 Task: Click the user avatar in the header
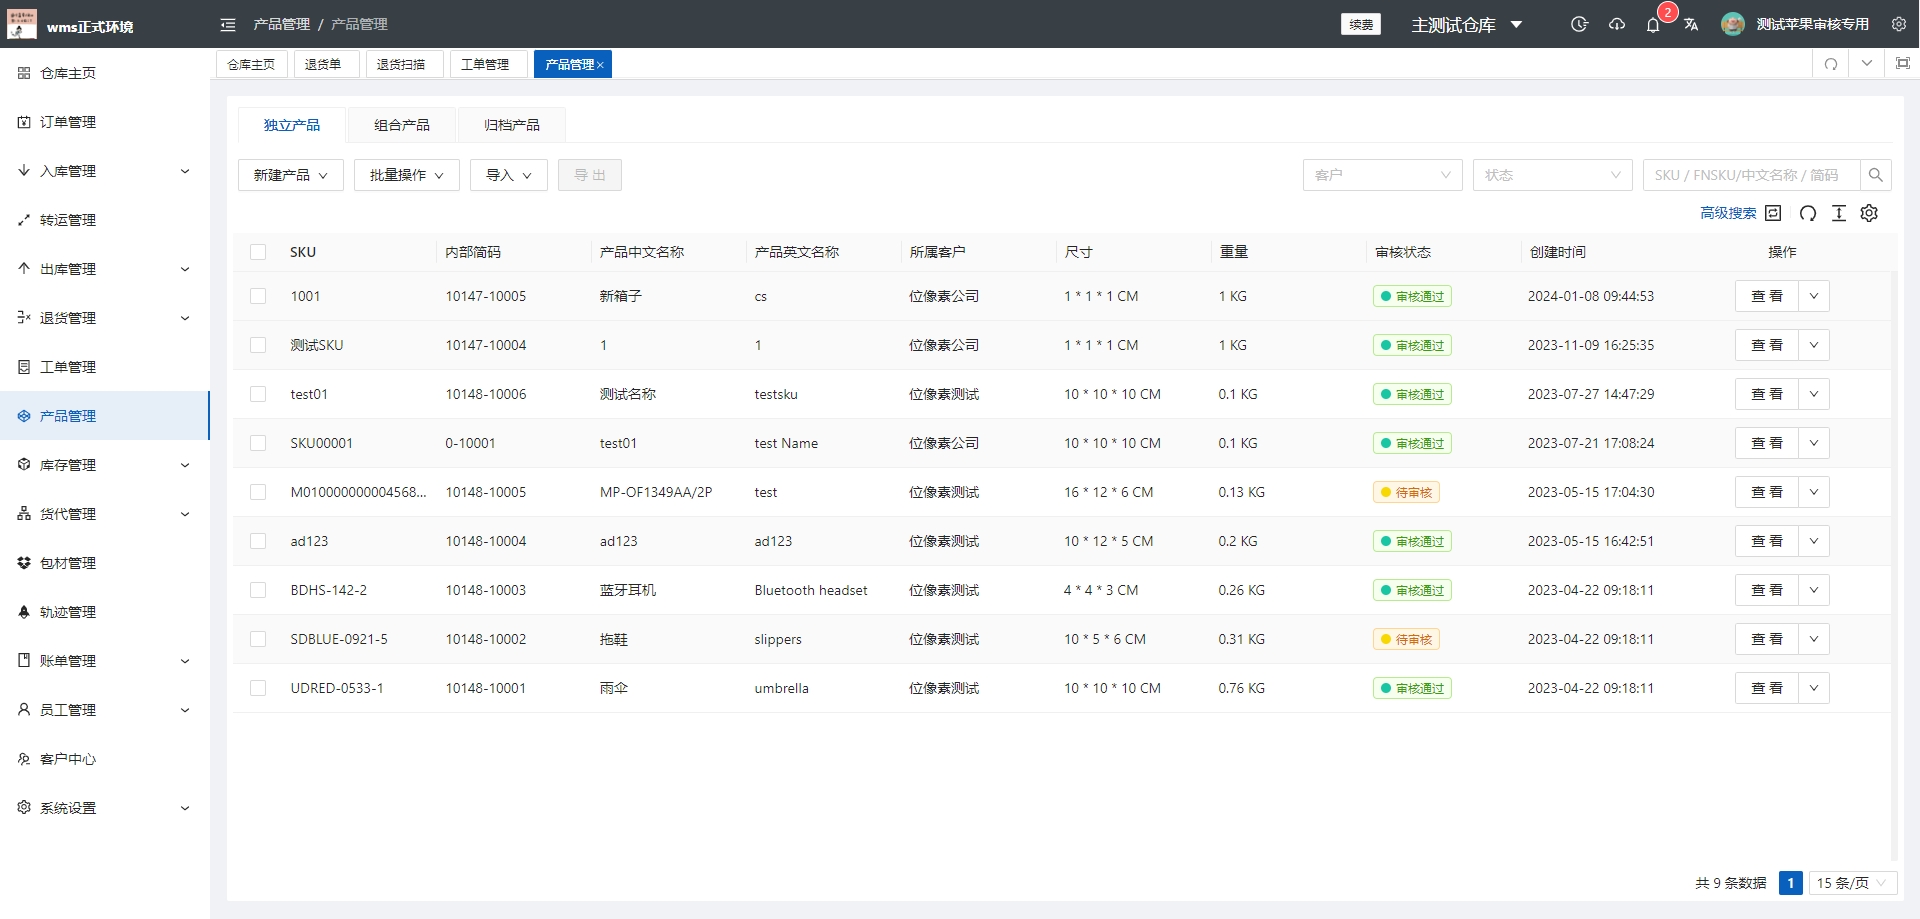[1733, 24]
